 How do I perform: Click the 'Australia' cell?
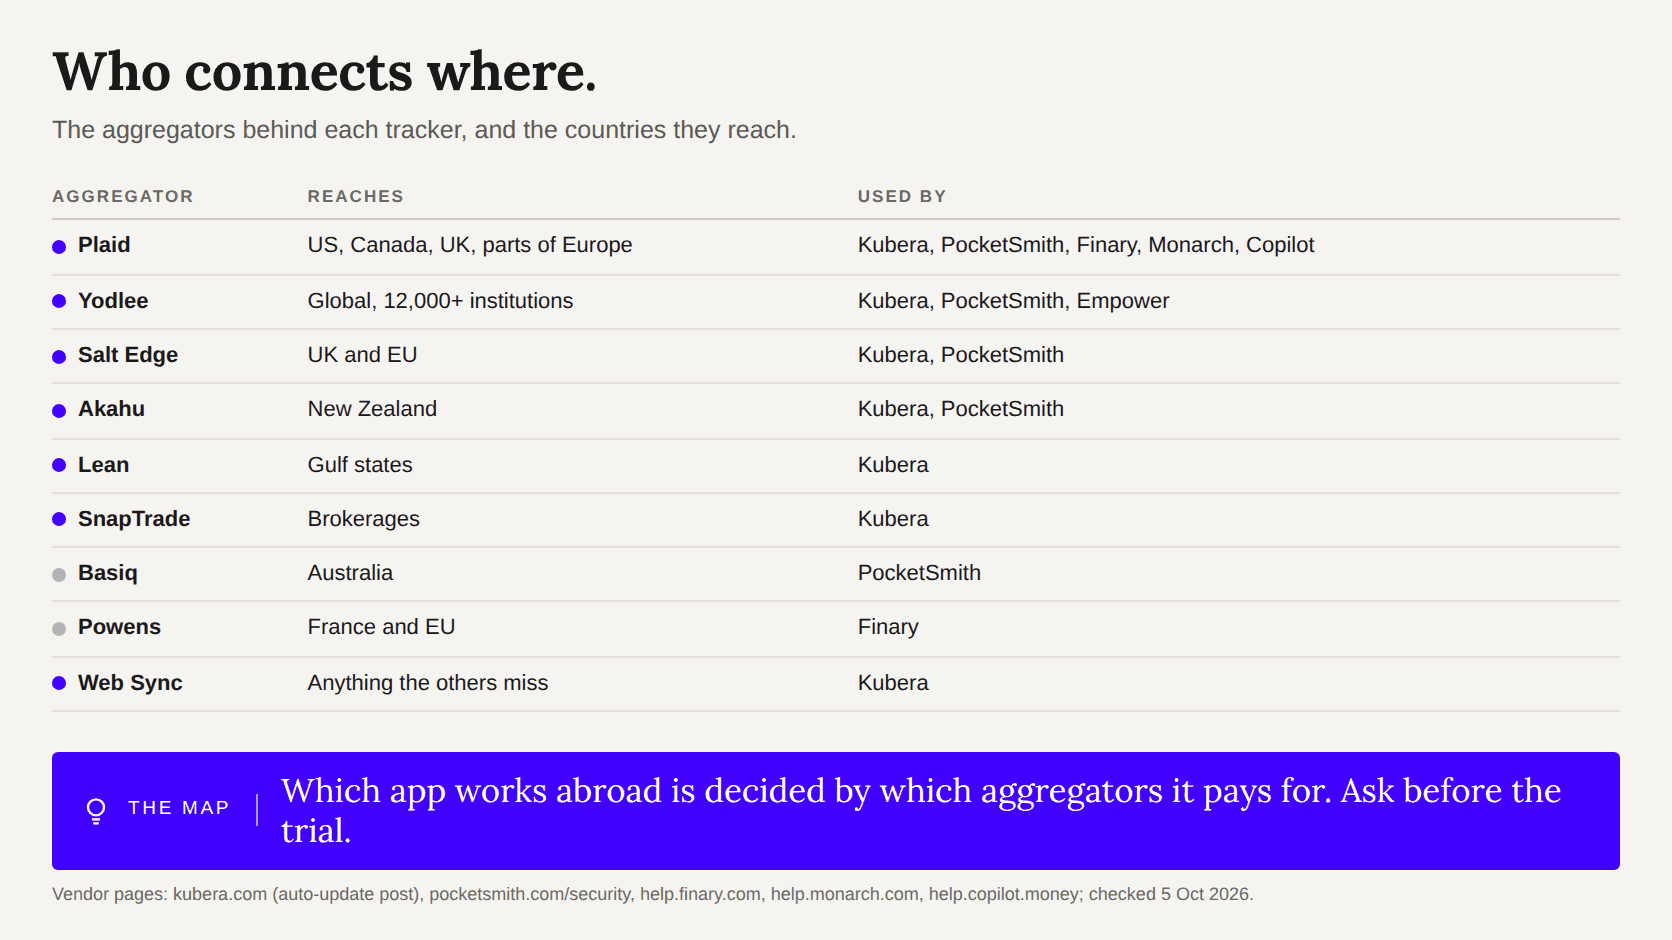click(x=350, y=573)
